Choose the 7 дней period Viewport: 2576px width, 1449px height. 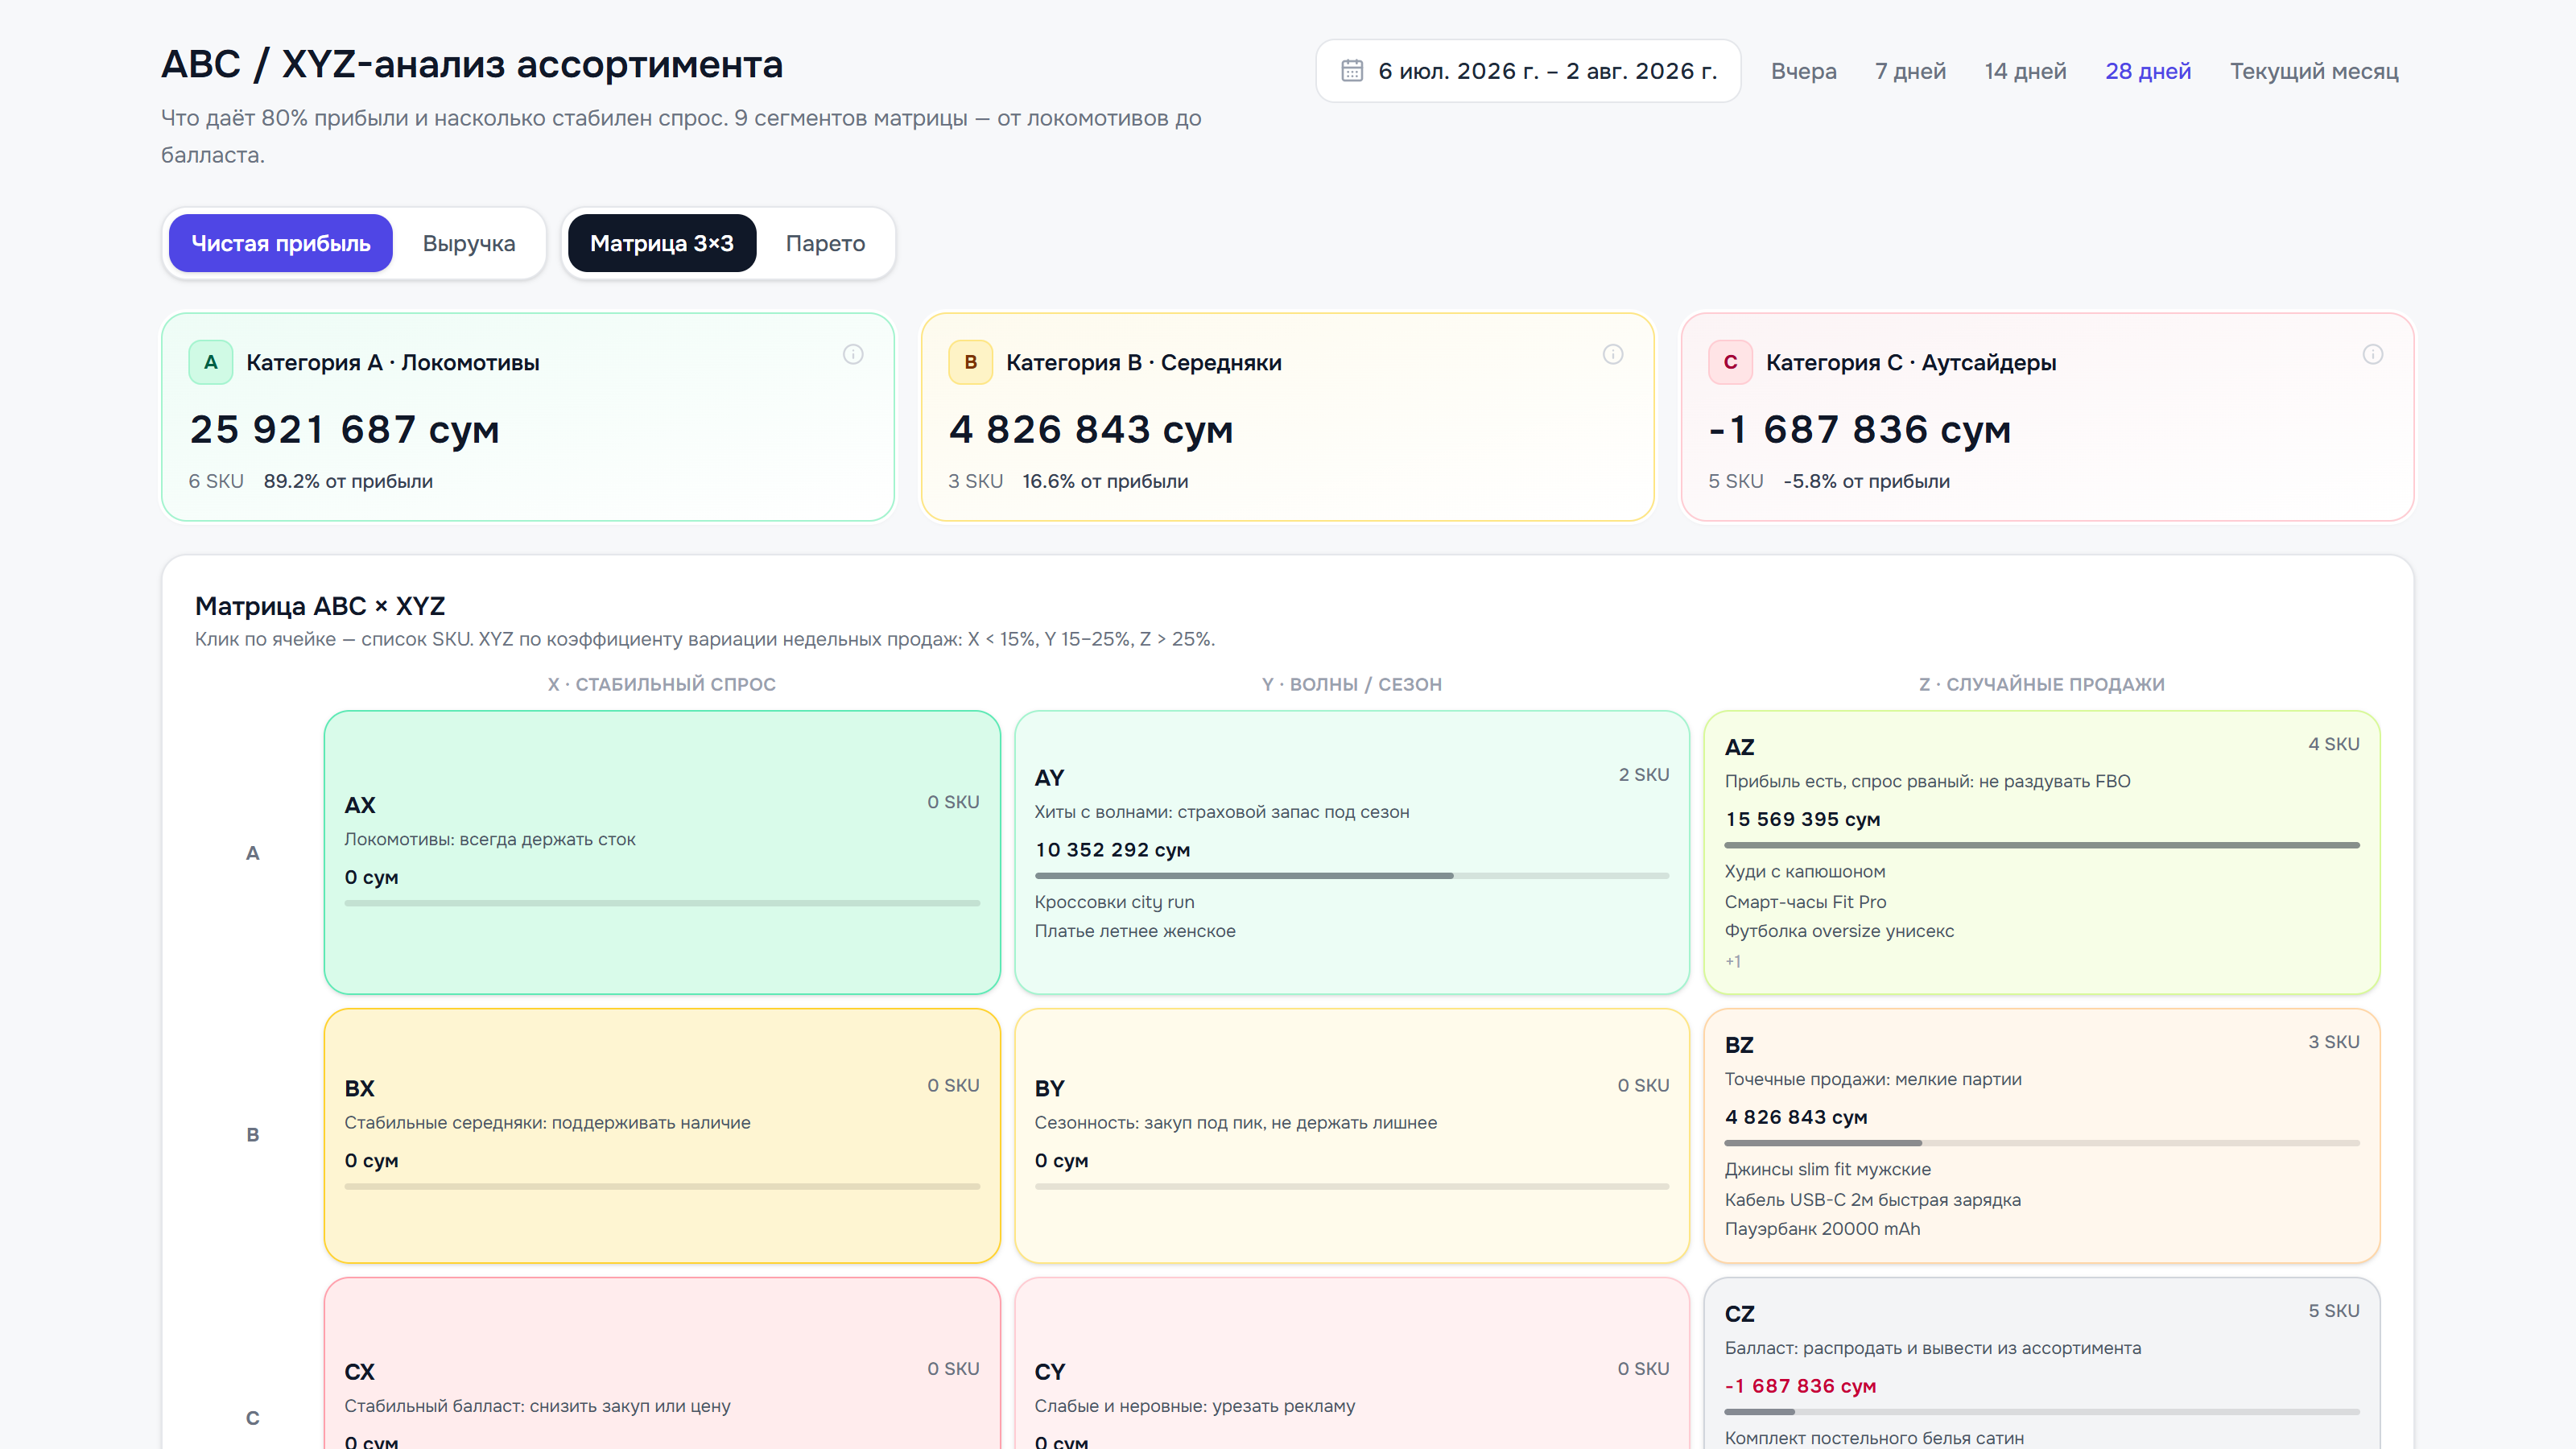click(x=1910, y=71)
